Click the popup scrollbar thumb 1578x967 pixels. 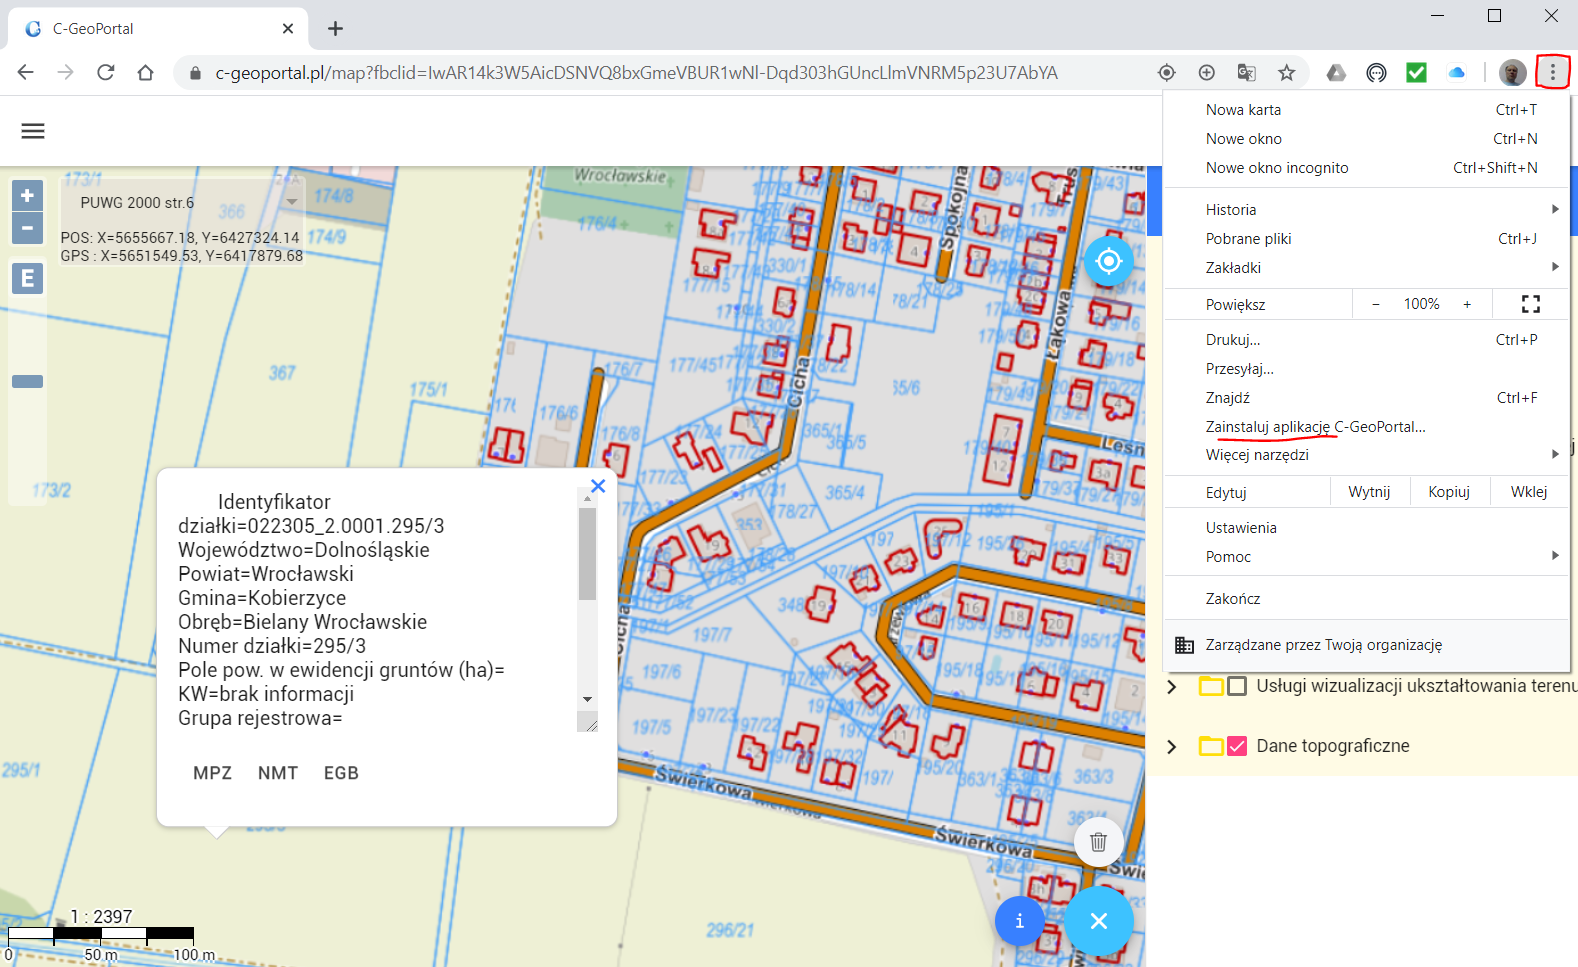pyautogui.click(x=587, y=554)
